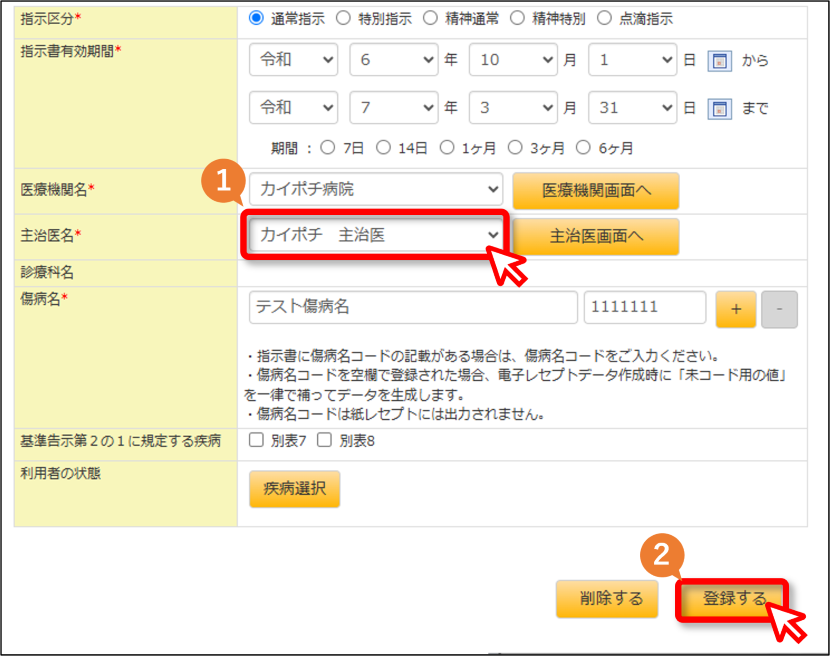The image size is (830, 656).
Task: Expand the end day dropdown showing 31
Action: 633,108
